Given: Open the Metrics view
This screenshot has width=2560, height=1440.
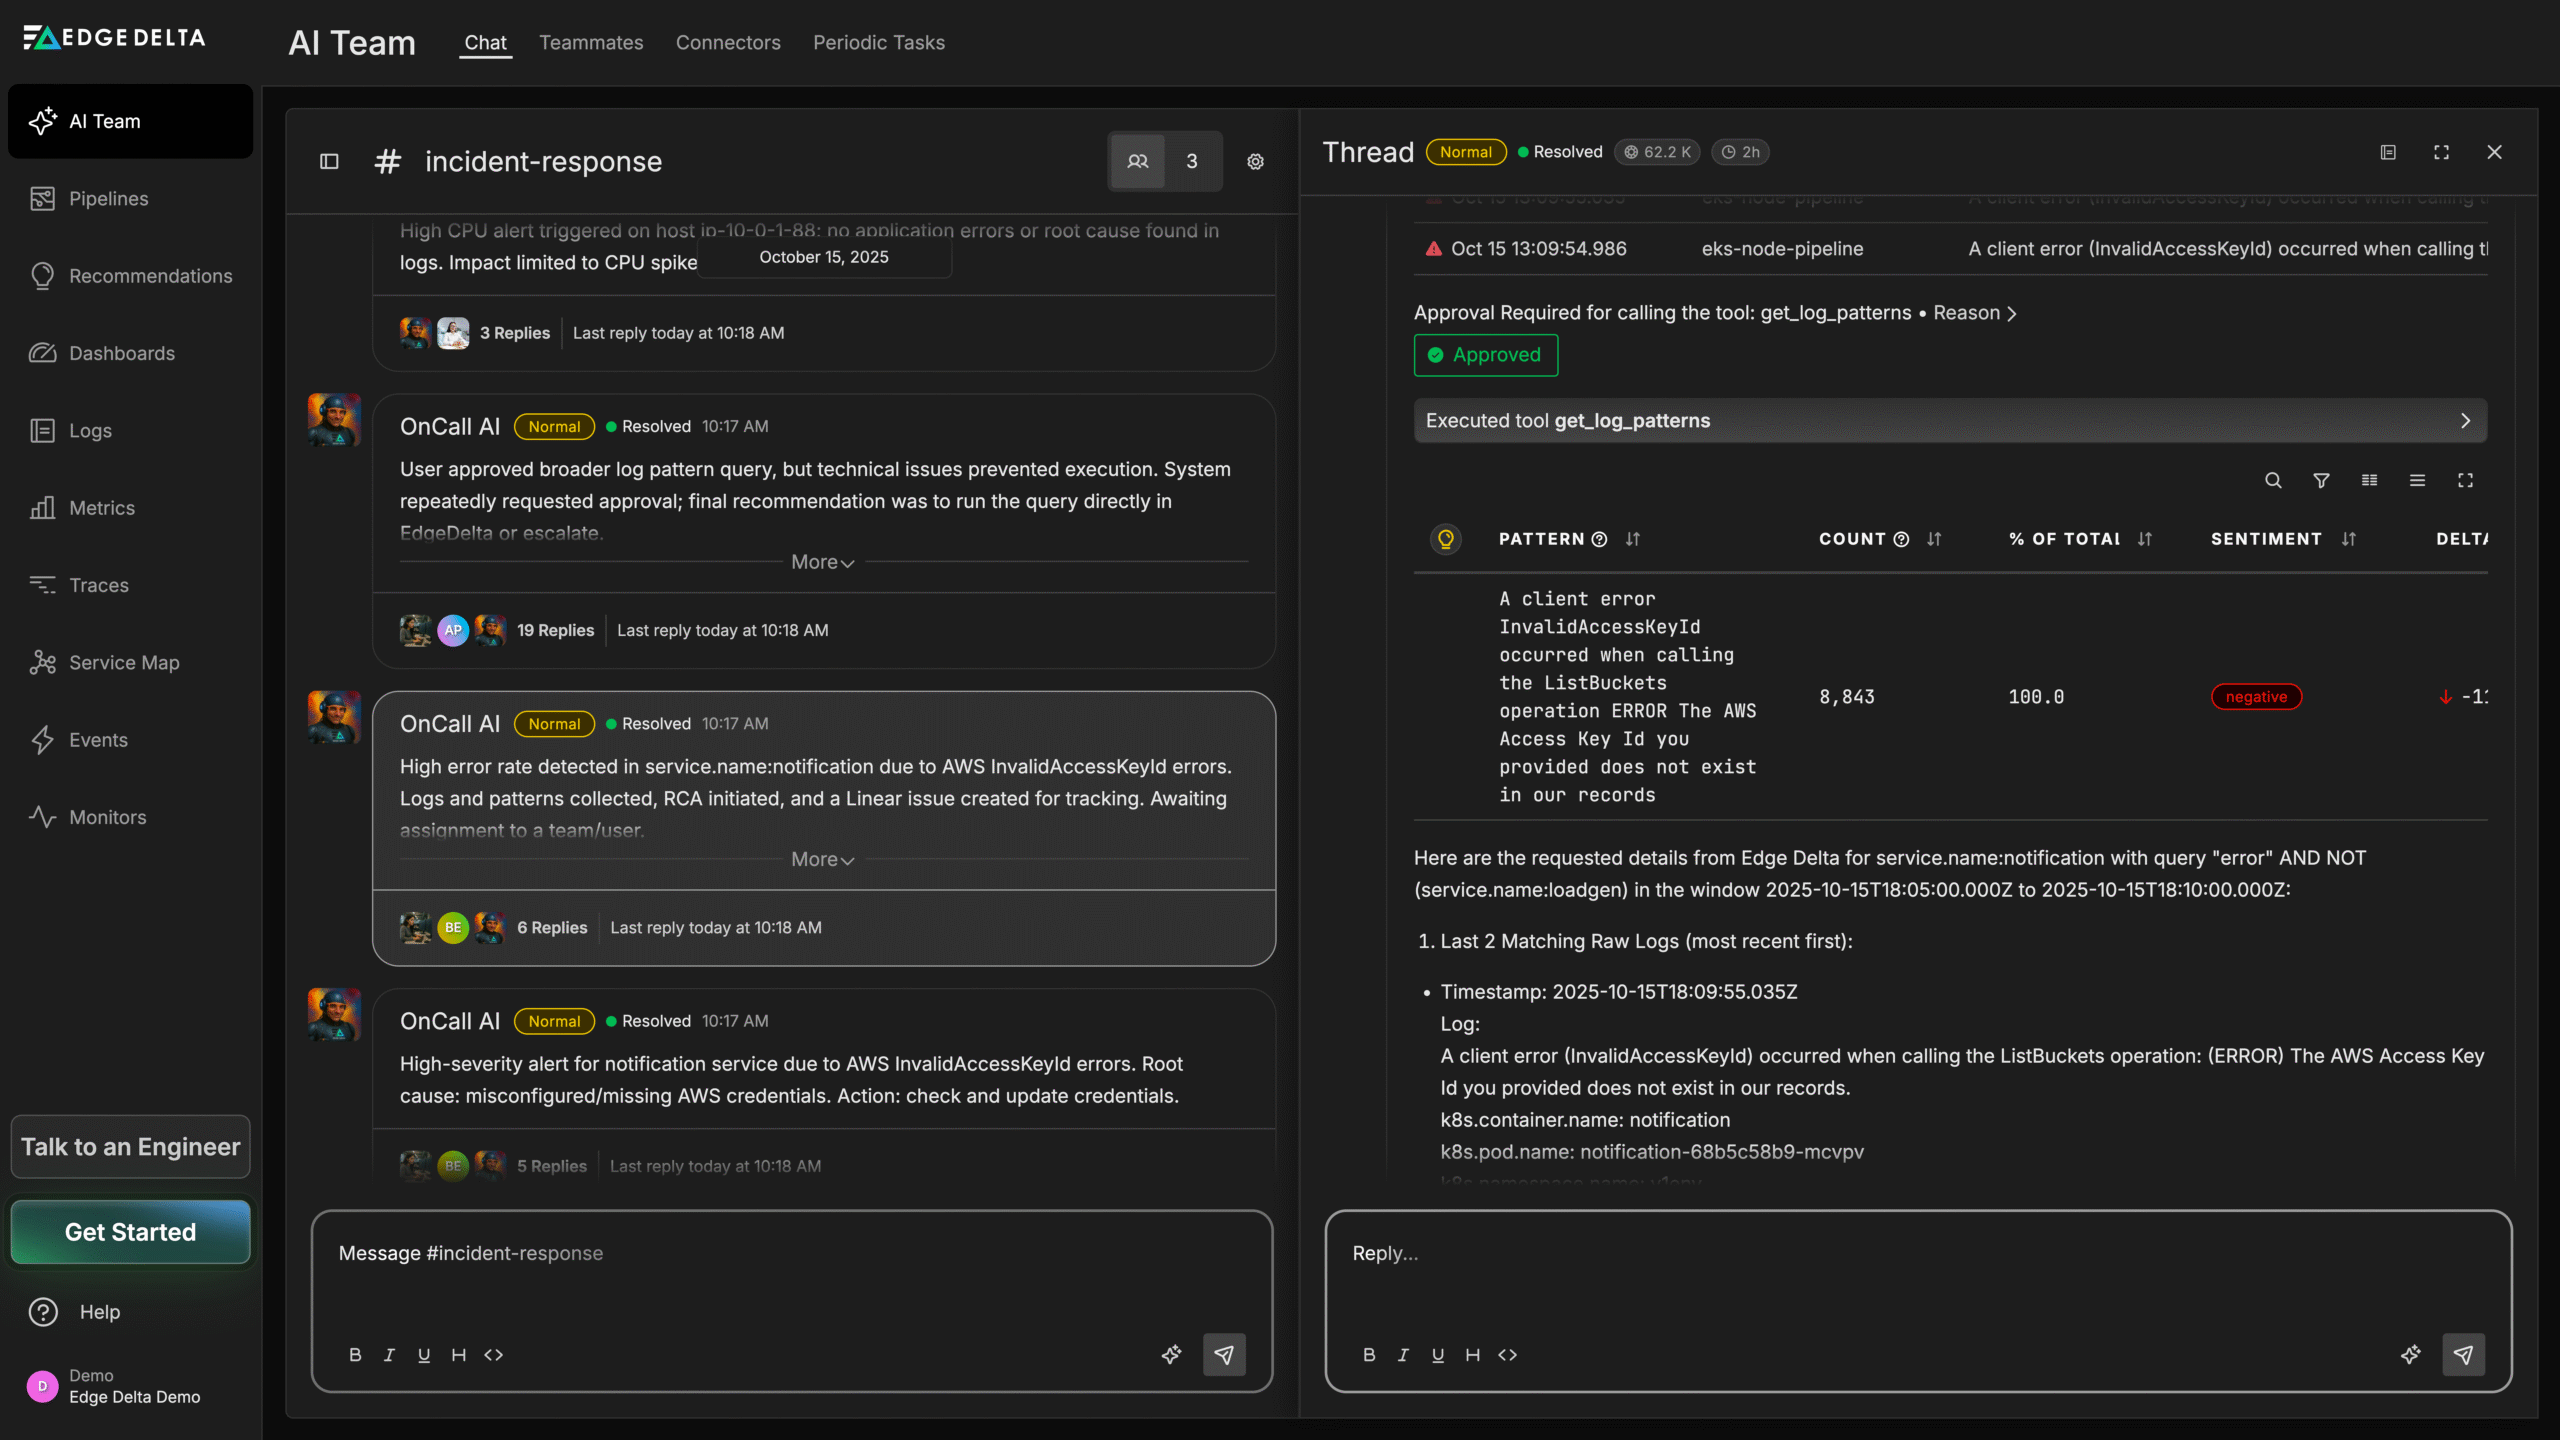Looking at the screenshot, I should (103, 507).
